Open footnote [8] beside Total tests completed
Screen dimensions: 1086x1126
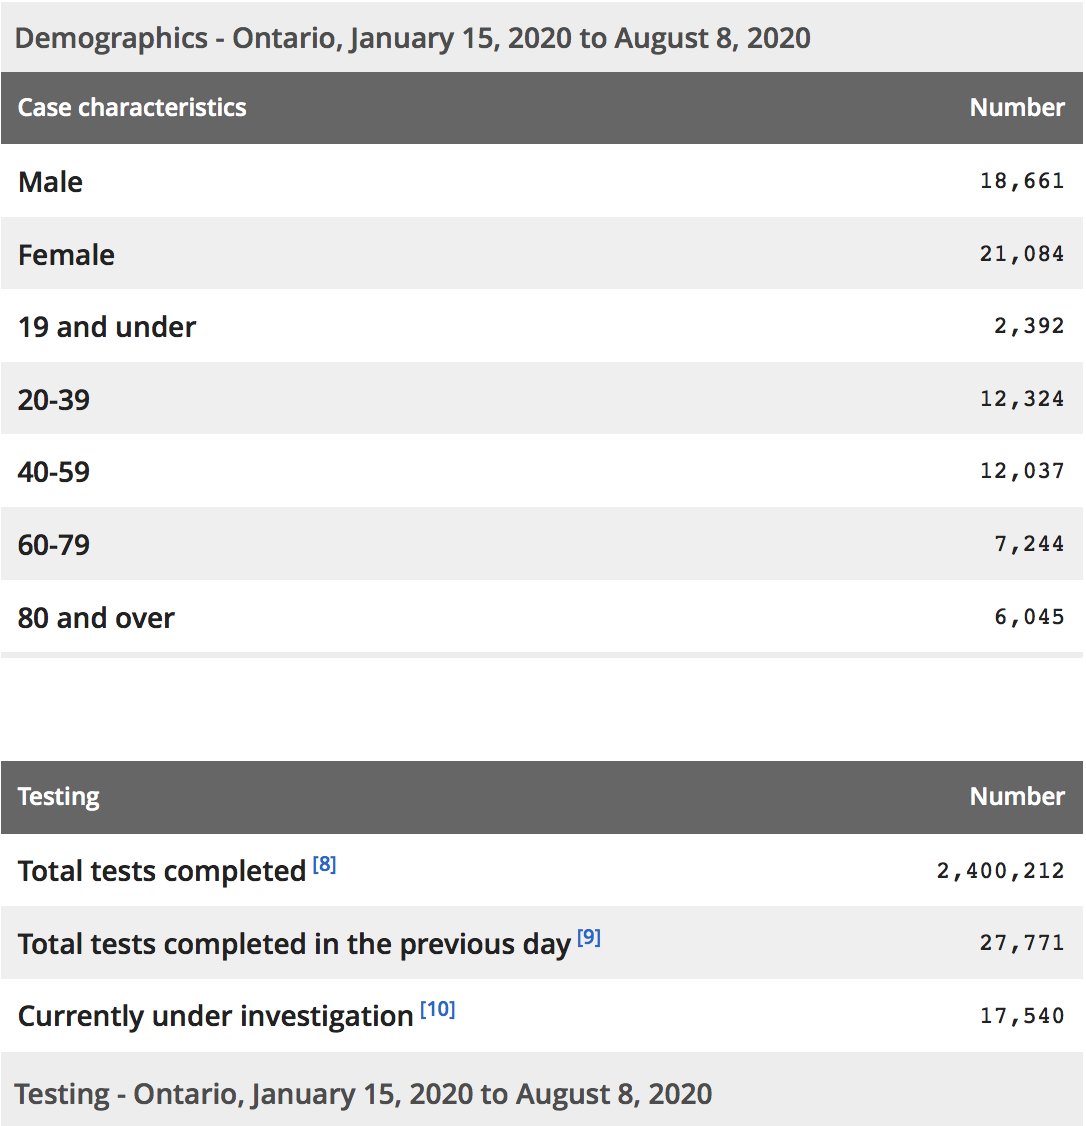pos(325,864)
